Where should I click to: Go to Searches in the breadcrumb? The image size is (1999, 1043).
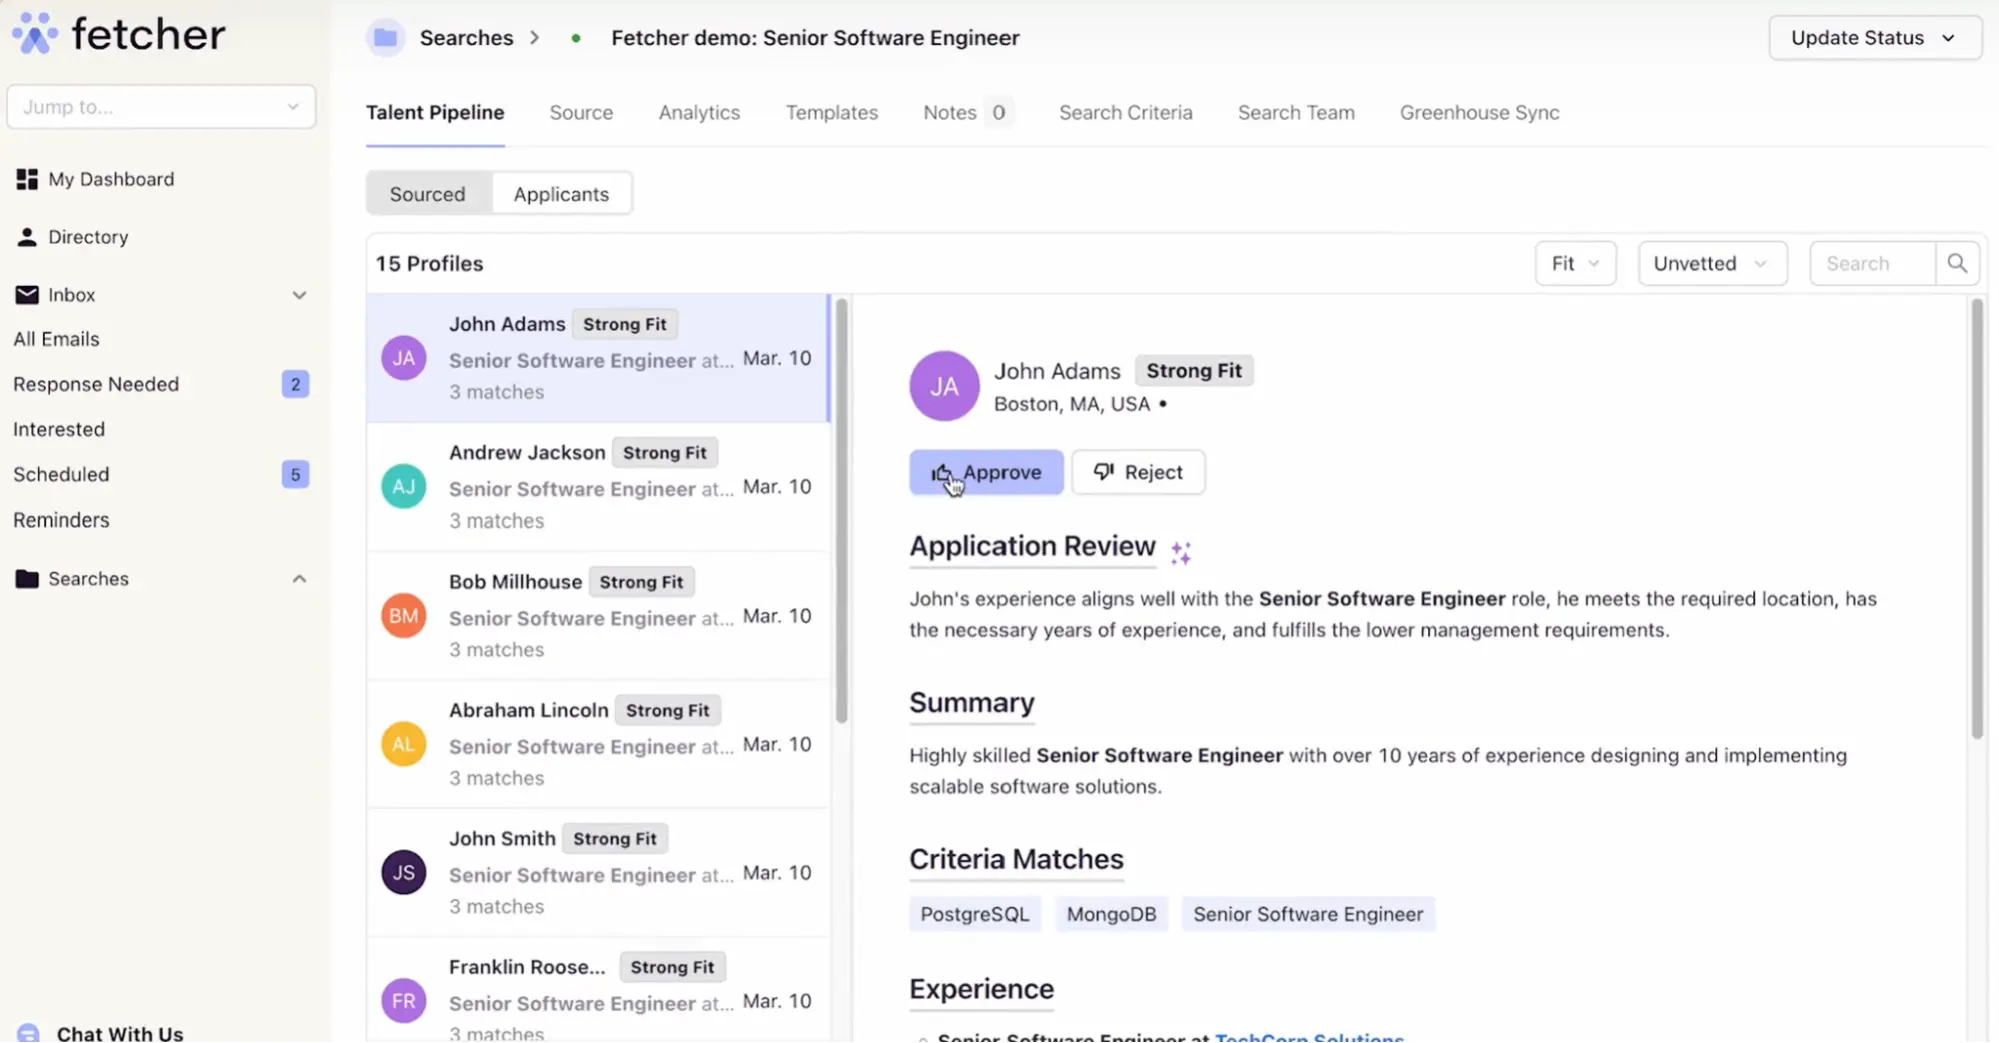[x=466, y=38]
